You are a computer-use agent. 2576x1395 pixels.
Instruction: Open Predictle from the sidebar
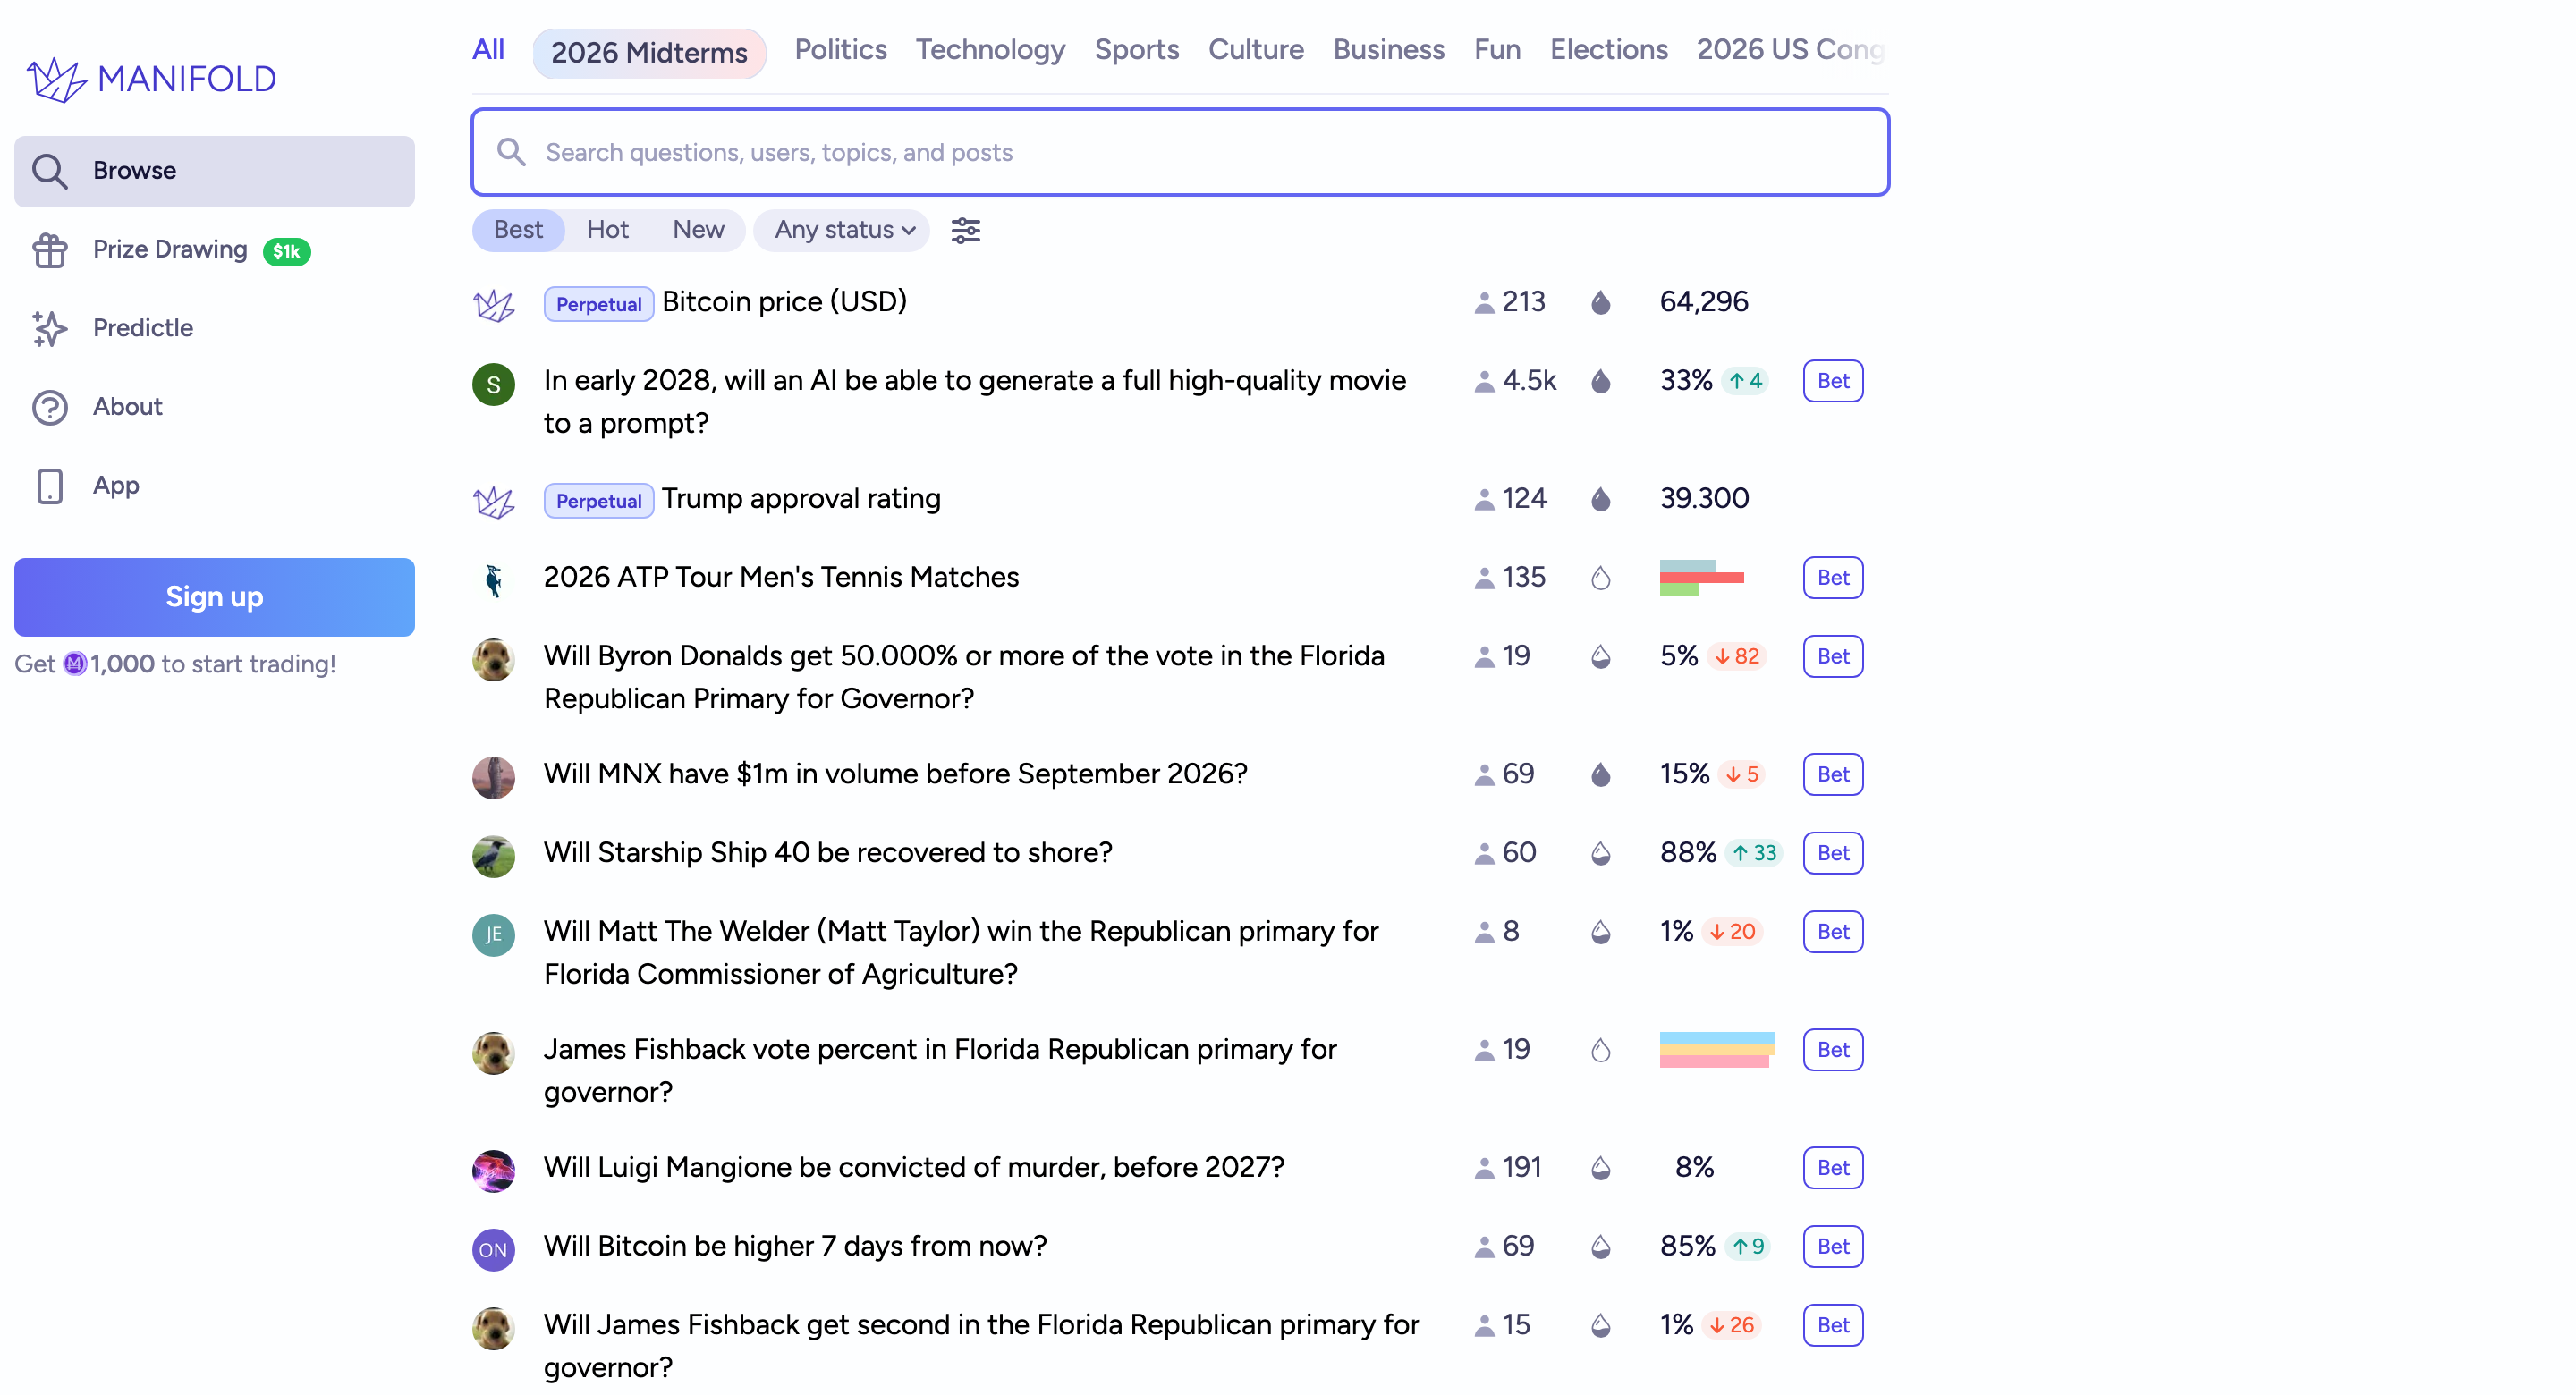click(x=214, y=328)
